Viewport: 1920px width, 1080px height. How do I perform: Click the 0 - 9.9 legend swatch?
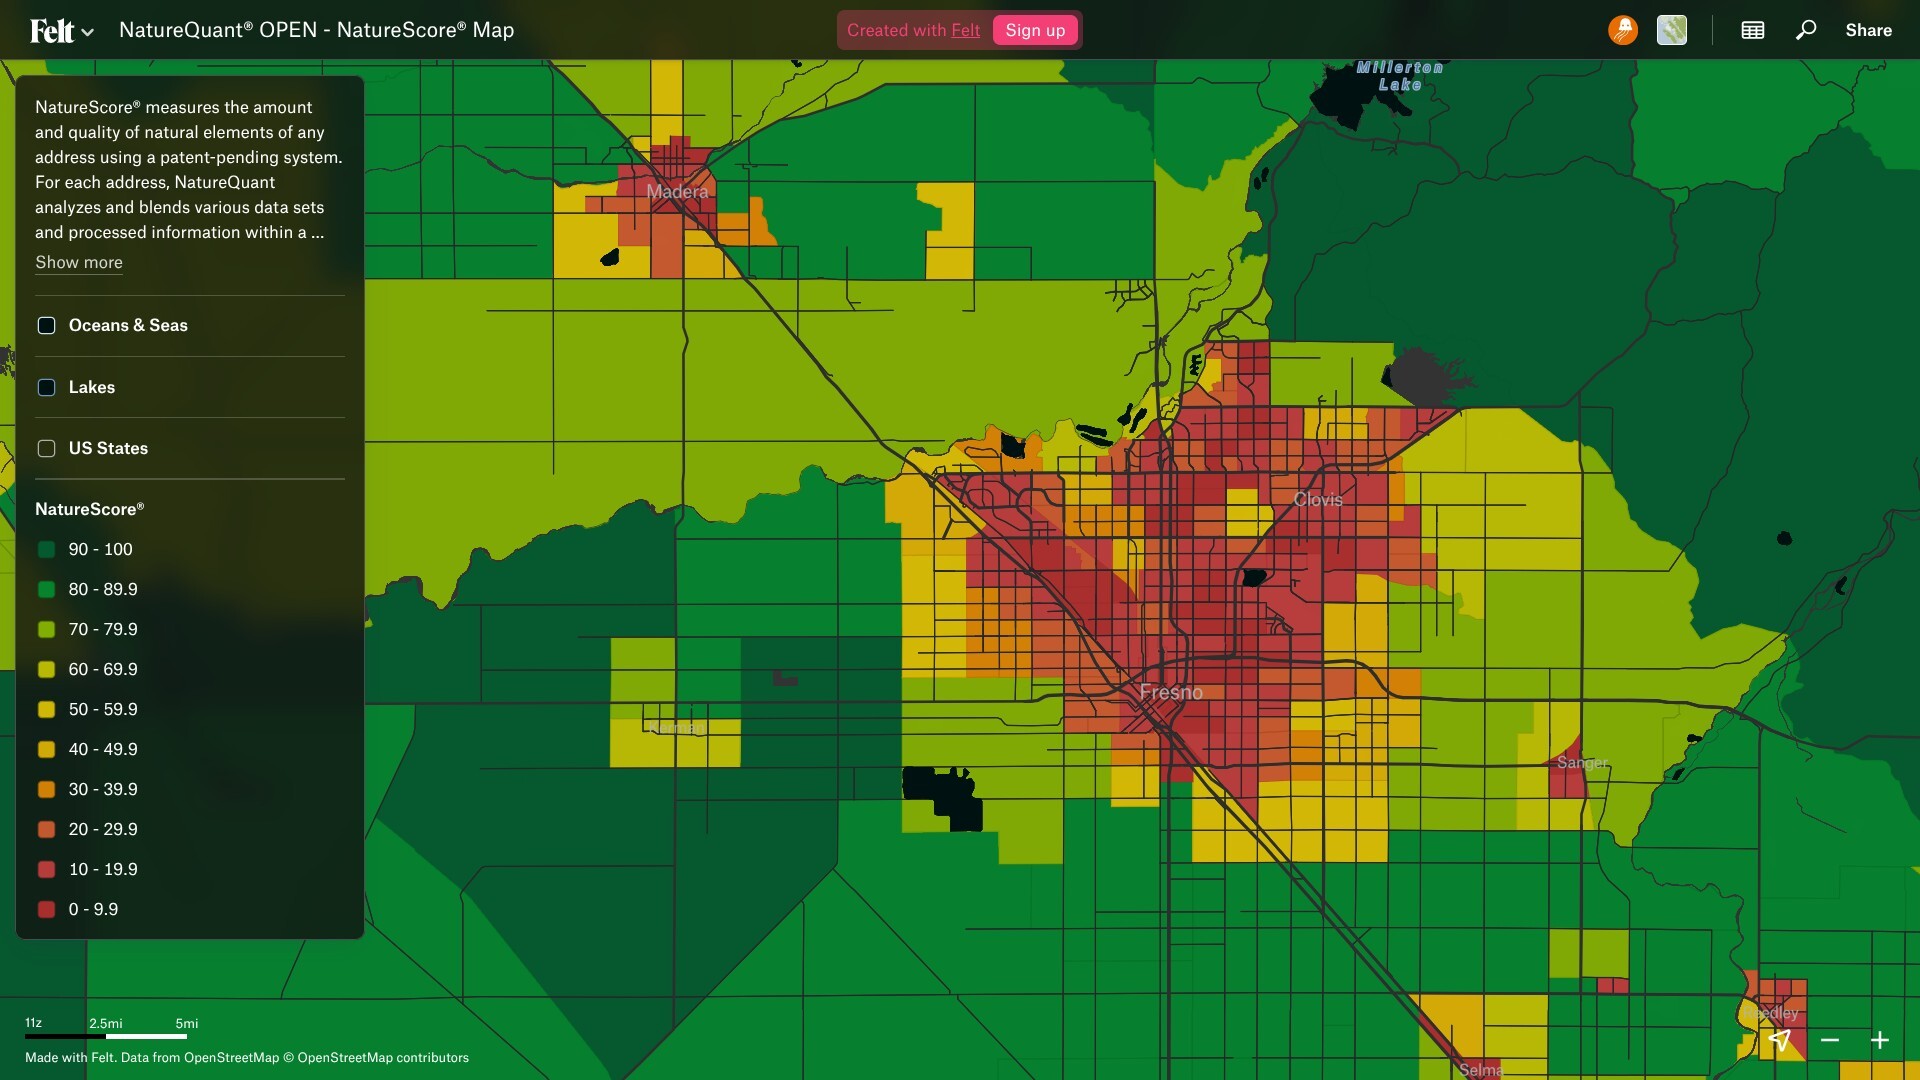(46, 909)
